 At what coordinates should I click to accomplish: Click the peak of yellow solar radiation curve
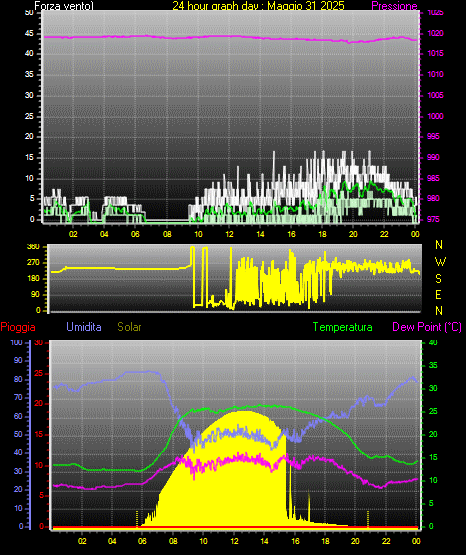click(242, 411)
